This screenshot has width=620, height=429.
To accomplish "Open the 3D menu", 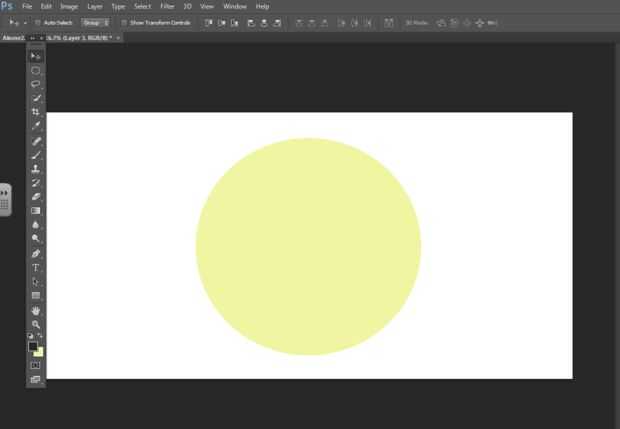I will [x=187, y=6].
